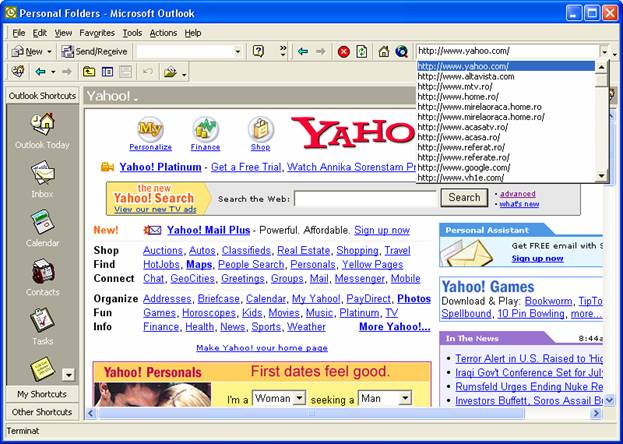This screenshot has height=444, width=623.
Task: Click Make Yahoo! your home page
Action: [x=262, y=348]
